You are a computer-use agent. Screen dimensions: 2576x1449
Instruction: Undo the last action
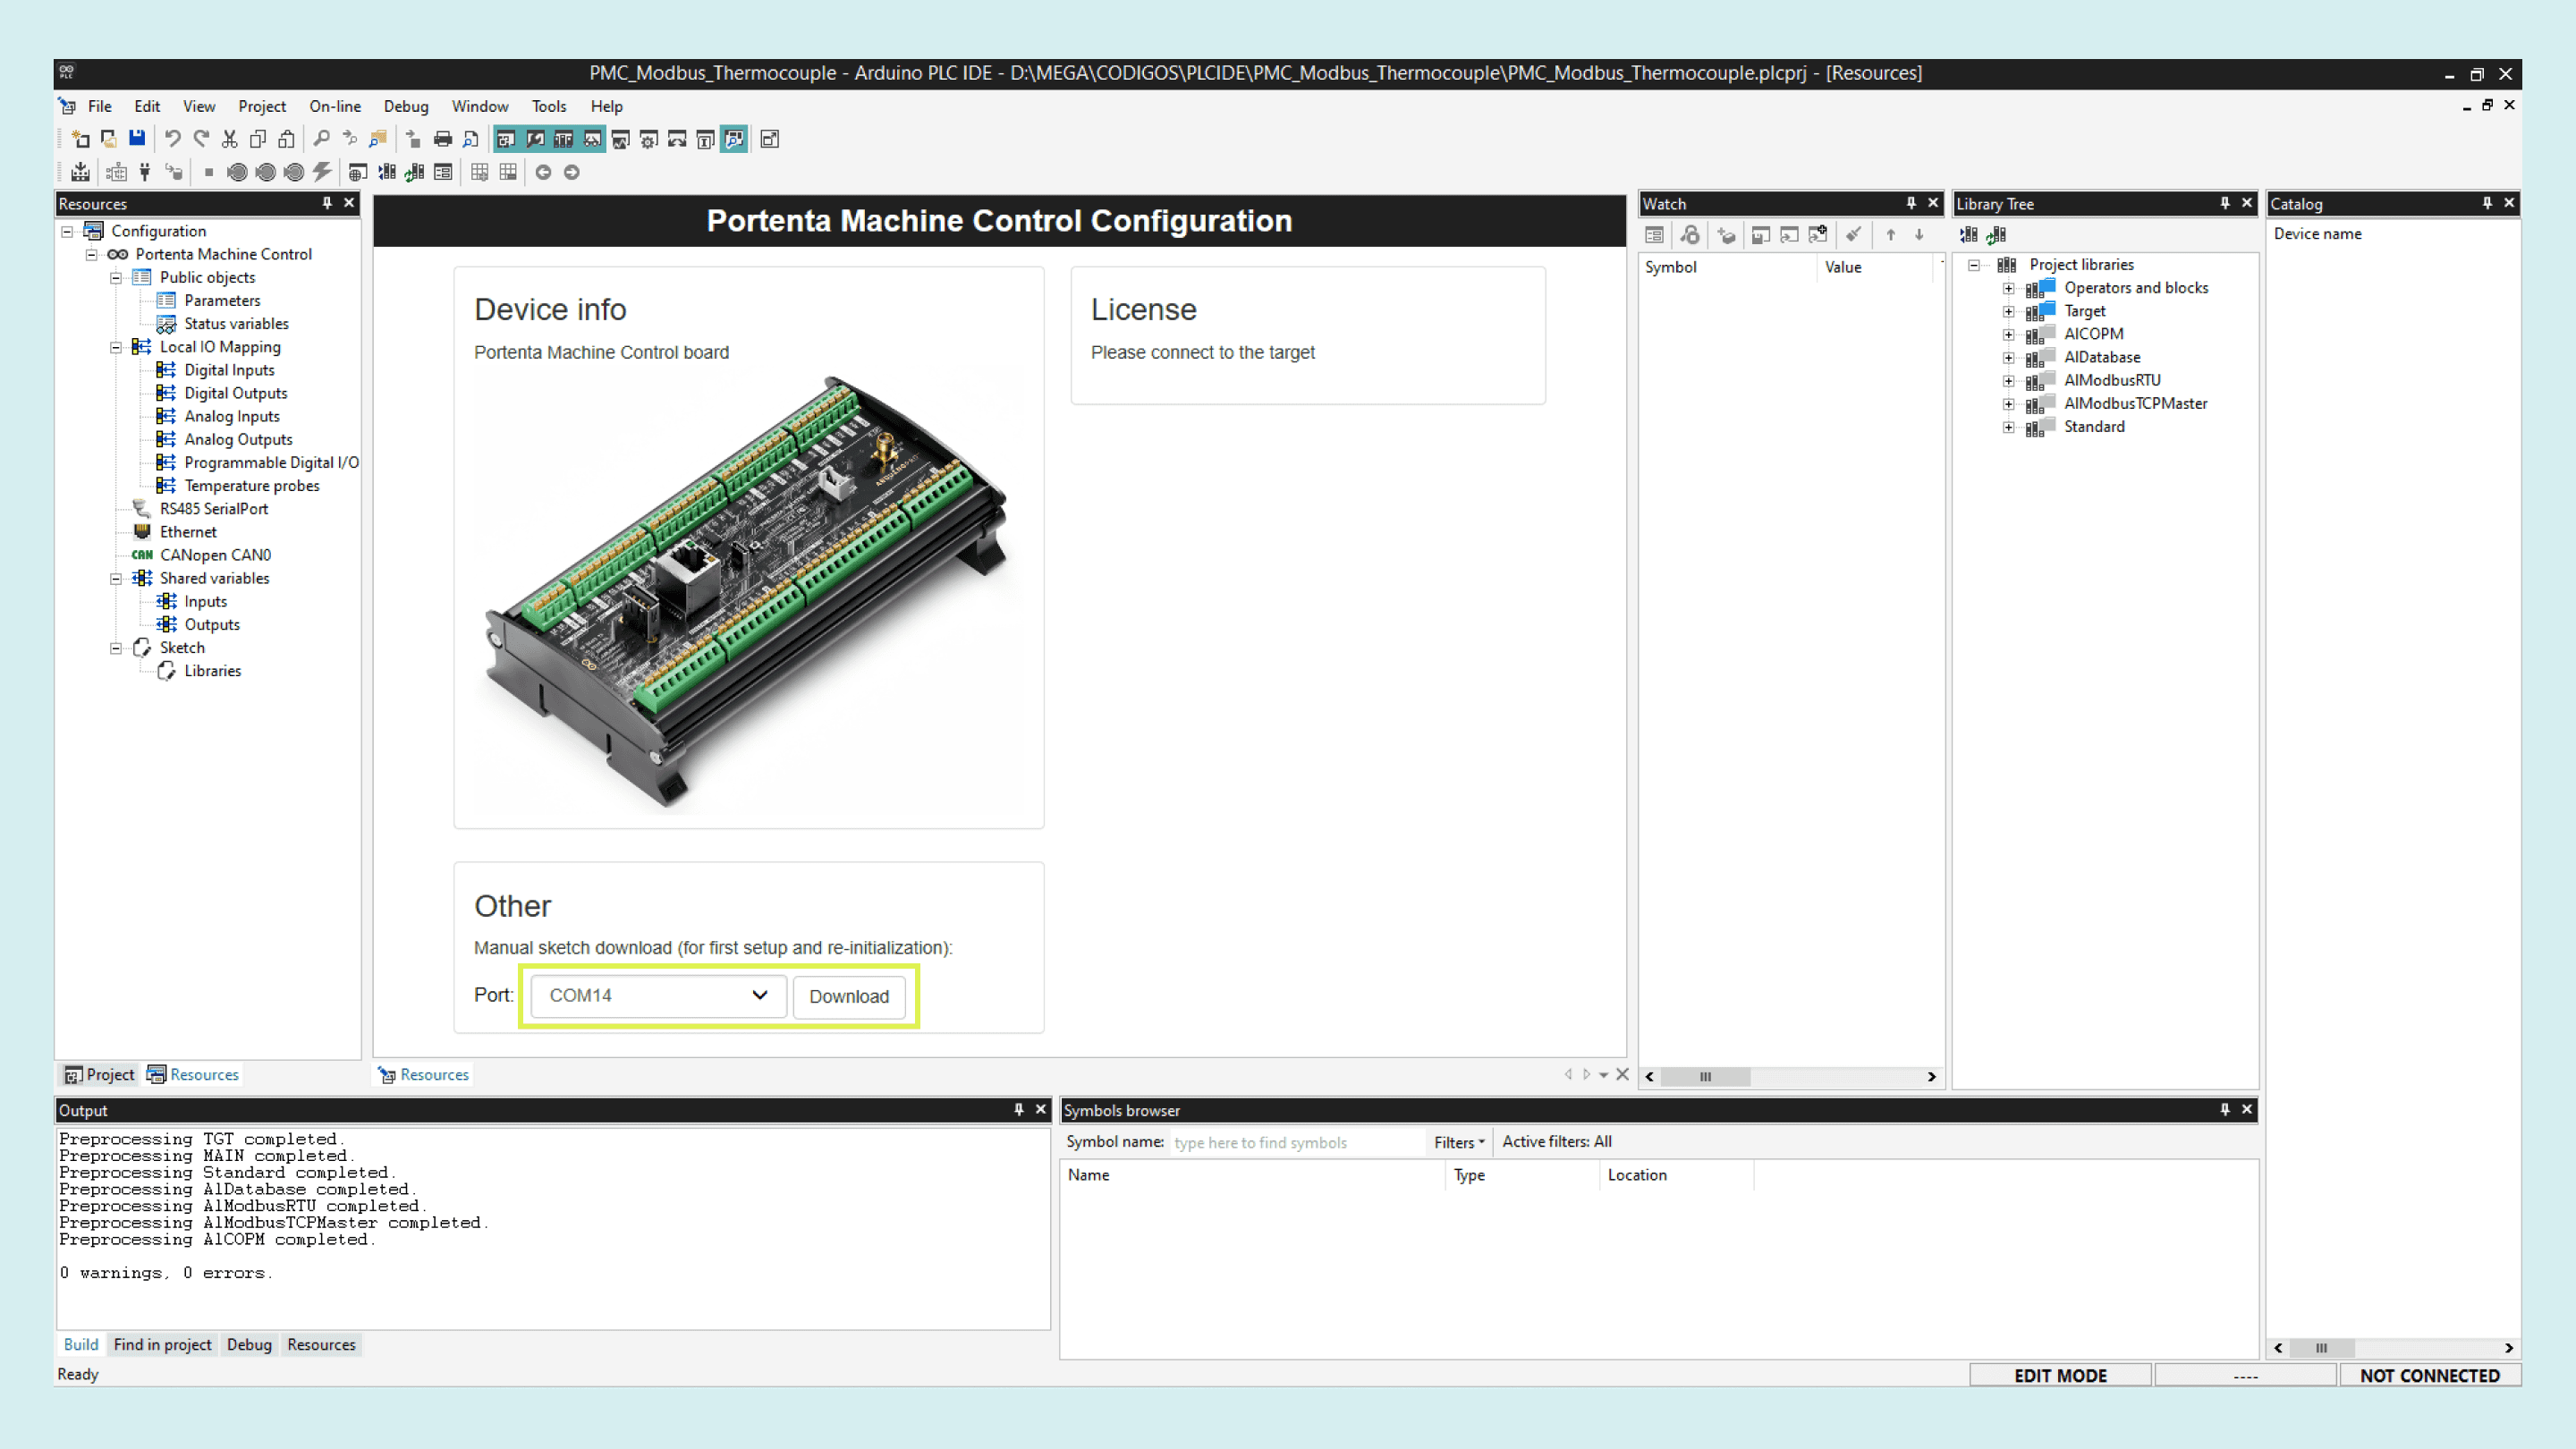[171, 138]
